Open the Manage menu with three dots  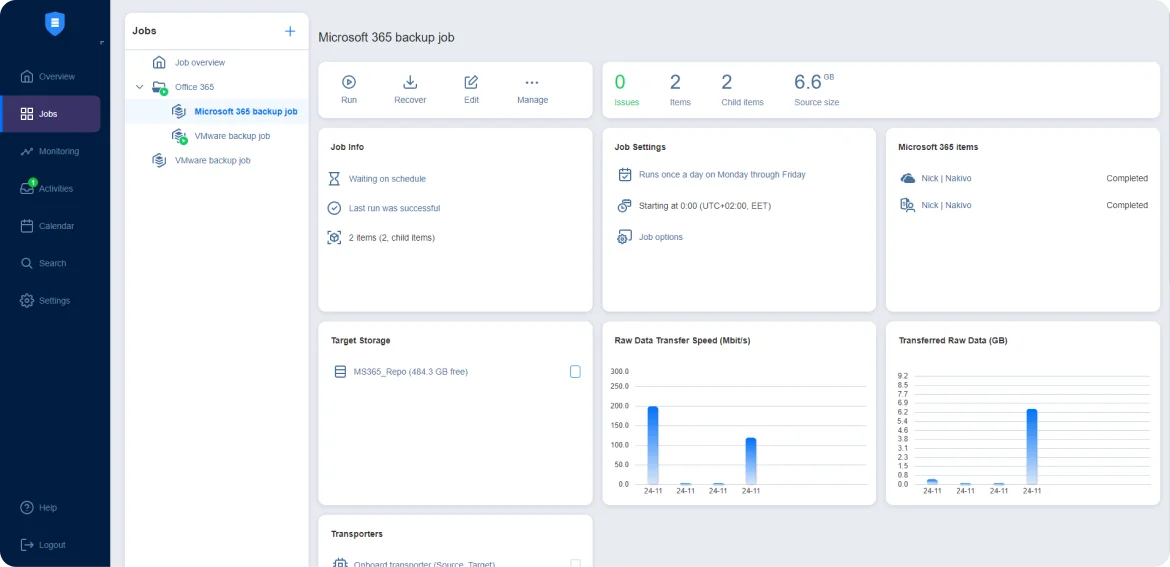(532, 83)
